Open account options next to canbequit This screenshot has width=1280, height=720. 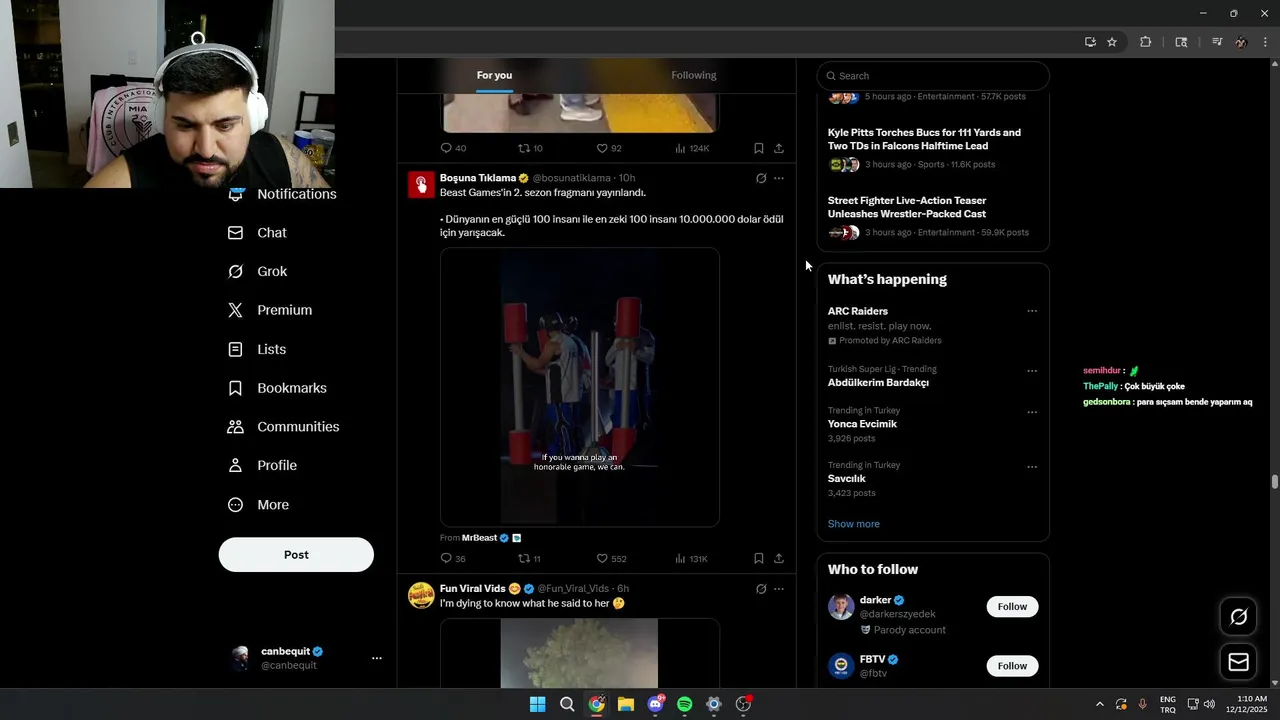pyautogui.click(x=377, y=658)
